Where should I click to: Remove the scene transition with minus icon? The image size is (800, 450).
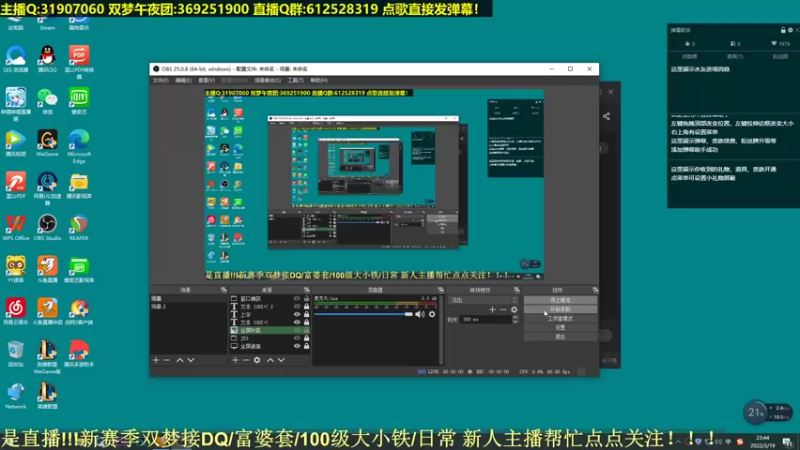coord(503,309)
